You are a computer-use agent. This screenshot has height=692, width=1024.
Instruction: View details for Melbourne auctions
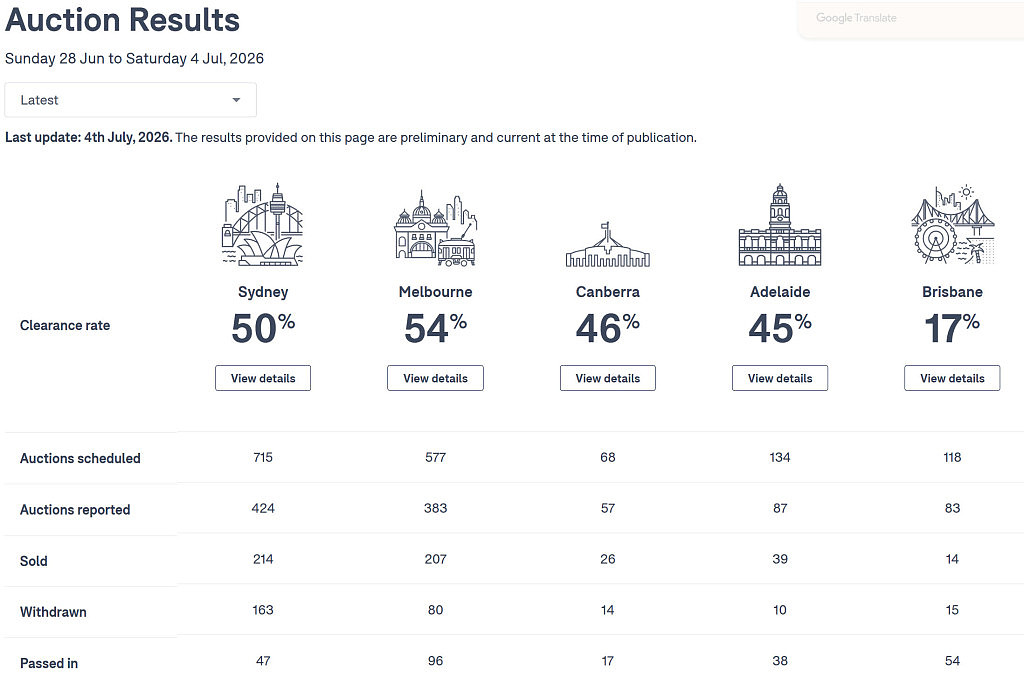(x=436, y=378)
